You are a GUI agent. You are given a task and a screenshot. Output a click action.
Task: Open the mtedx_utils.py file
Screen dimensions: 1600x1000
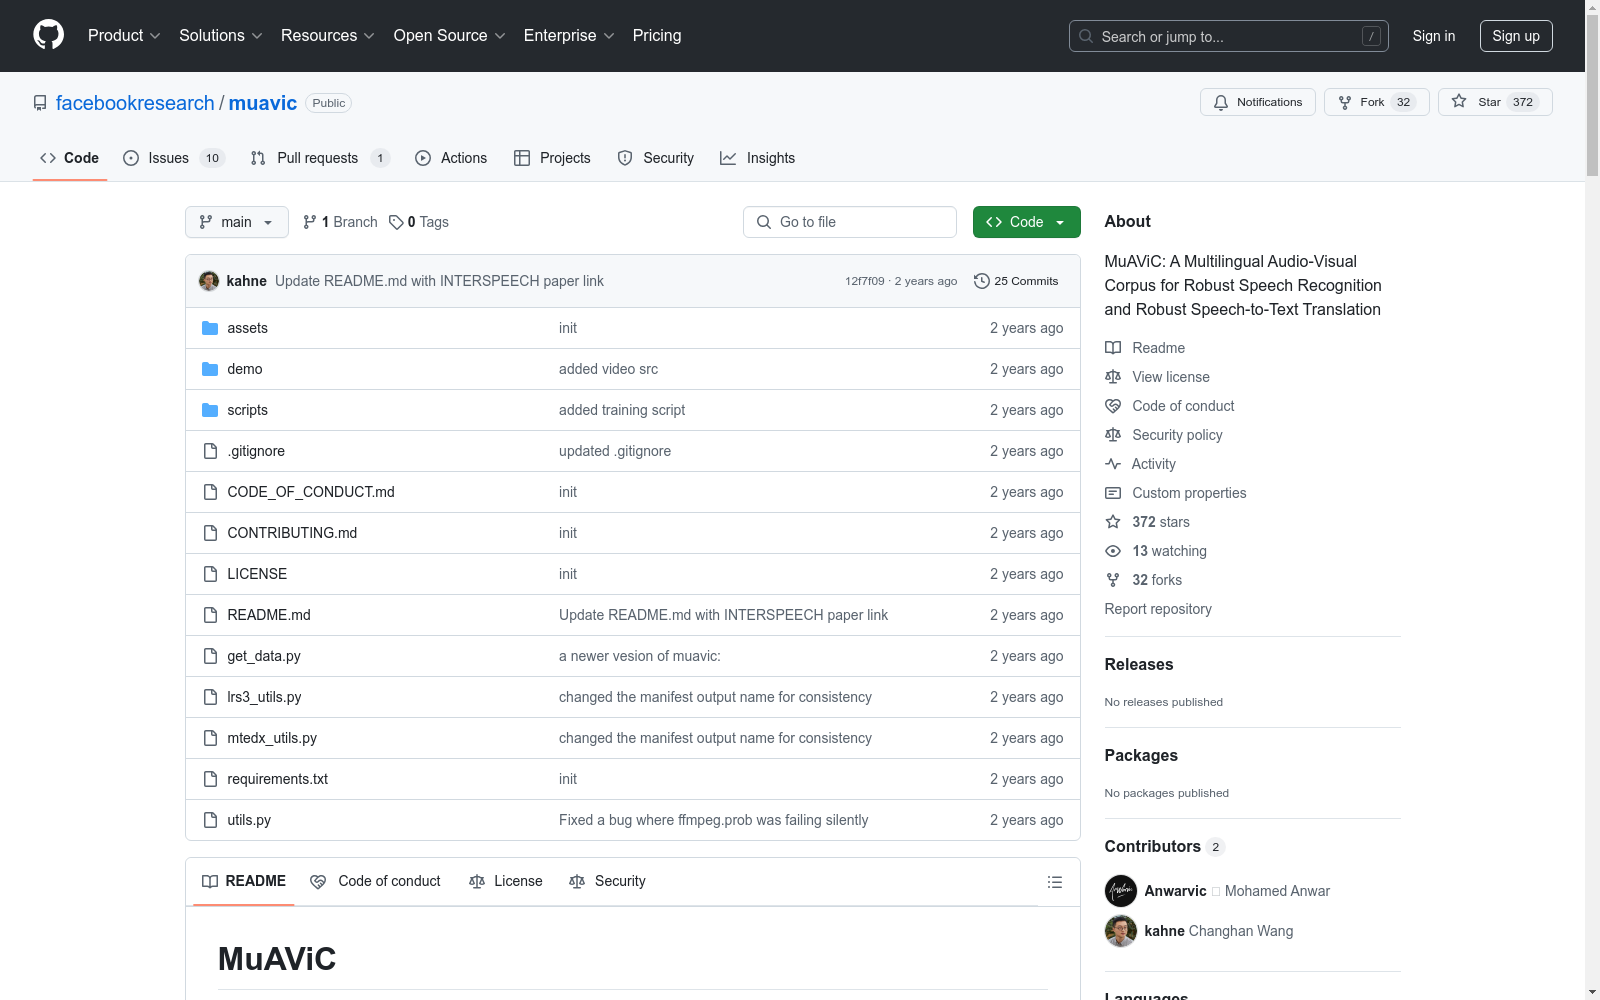coord(272,738)
